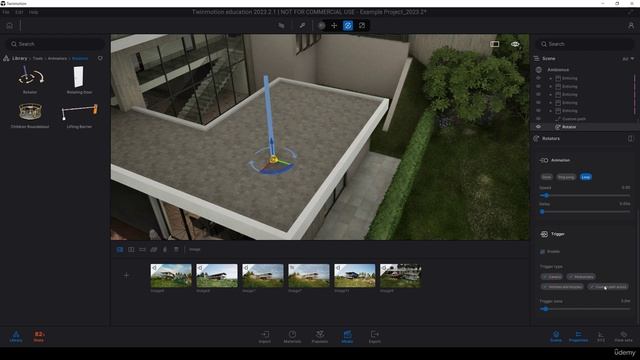Viewport: 640px width, 360px height.
Task: Adjust the Speed slider
Action: pos(584,196)
